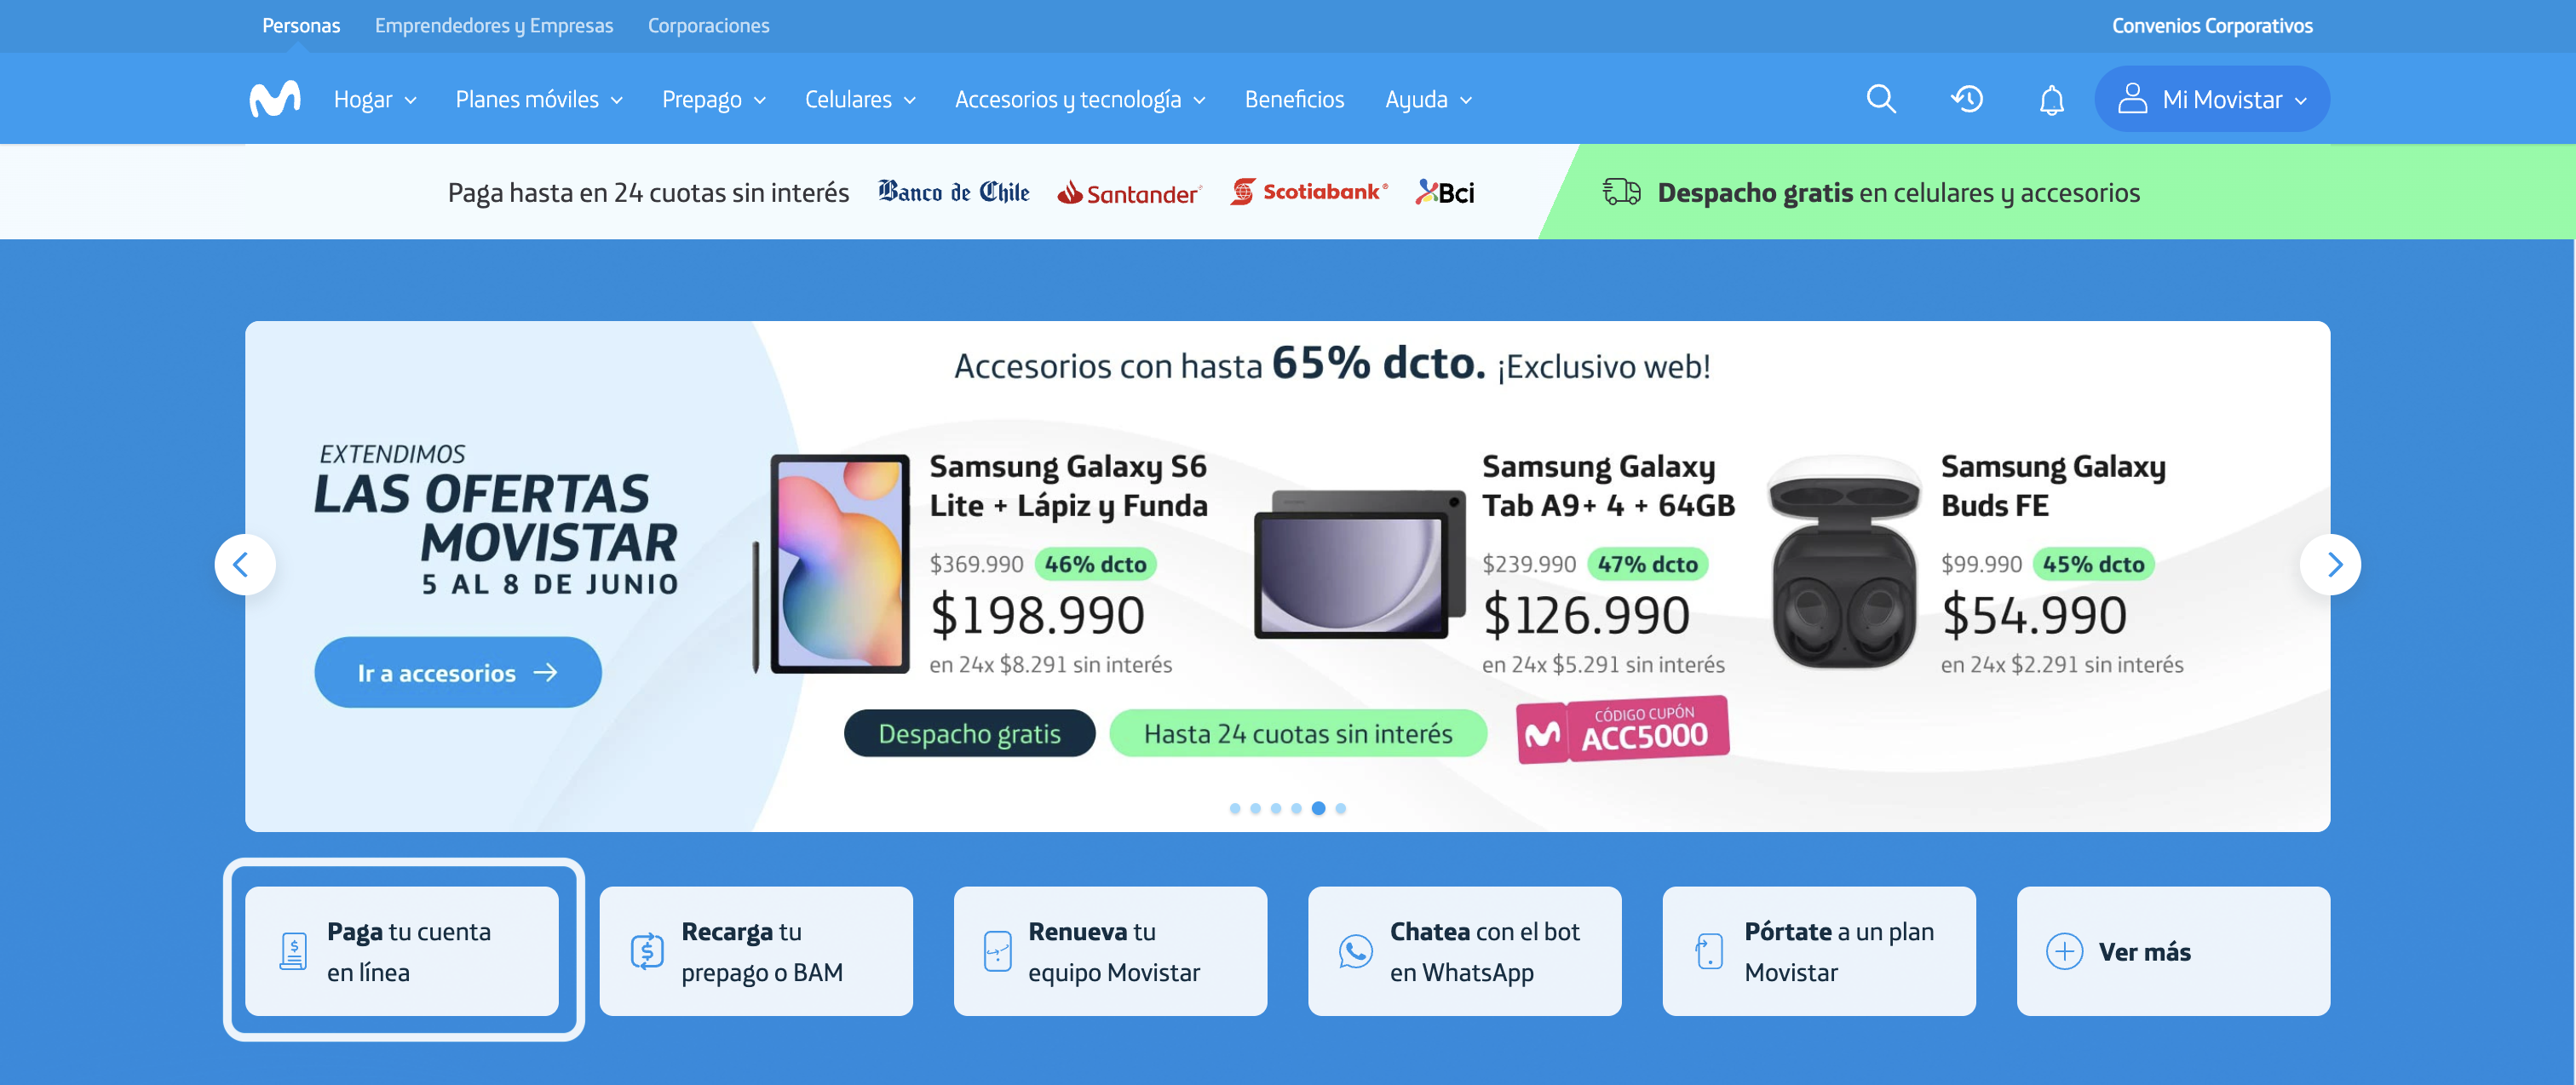Image resolution: width=2576 pixels, height=1085 pixels.
Task: Click the Samsung Galaxy Buds FE image
Action: pos(1843,563)
